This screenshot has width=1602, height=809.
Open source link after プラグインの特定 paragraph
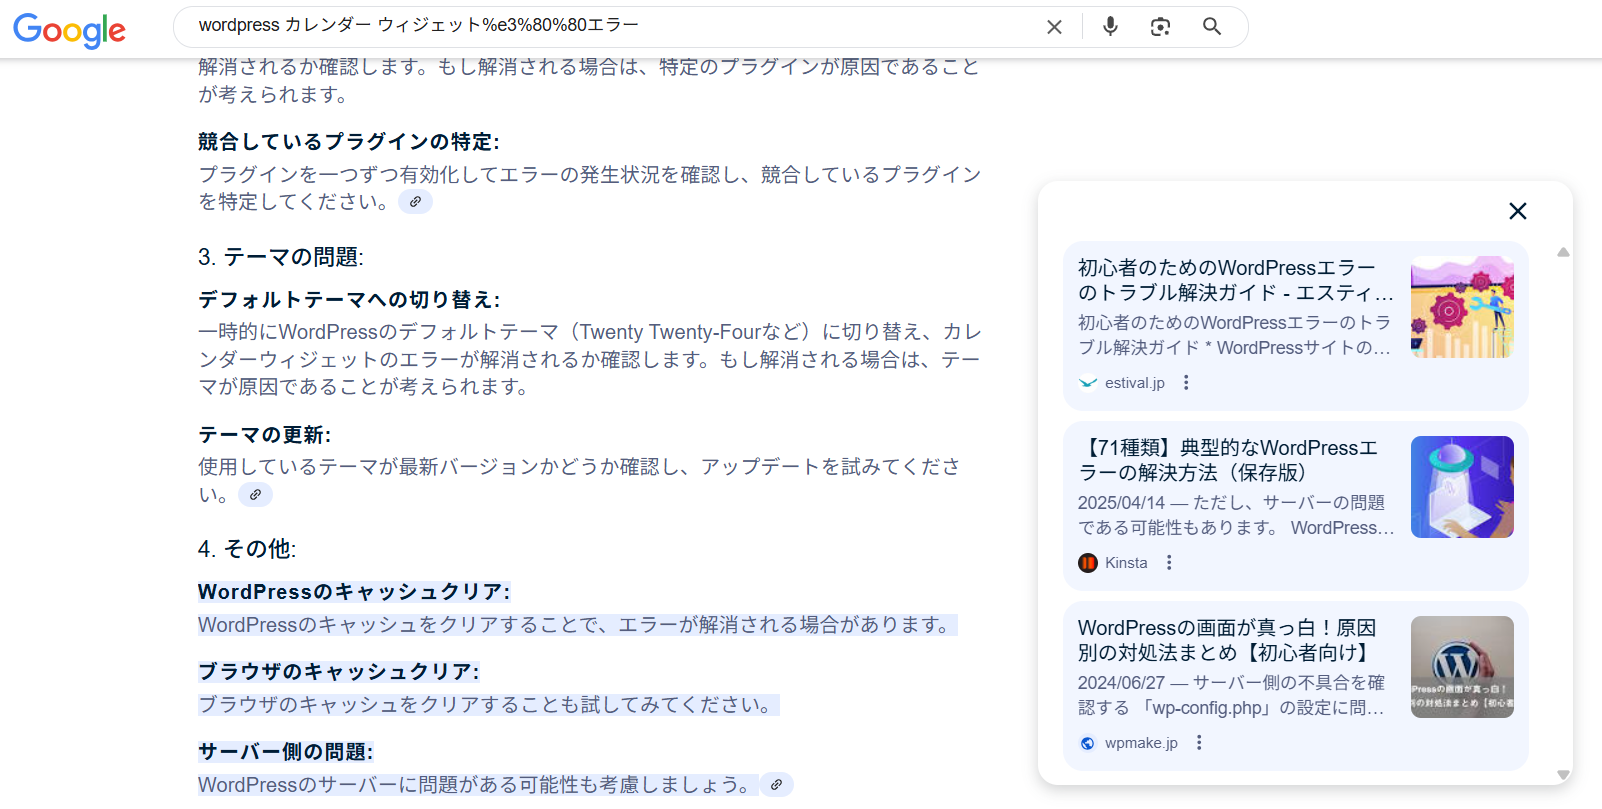[x=415, y=202]
